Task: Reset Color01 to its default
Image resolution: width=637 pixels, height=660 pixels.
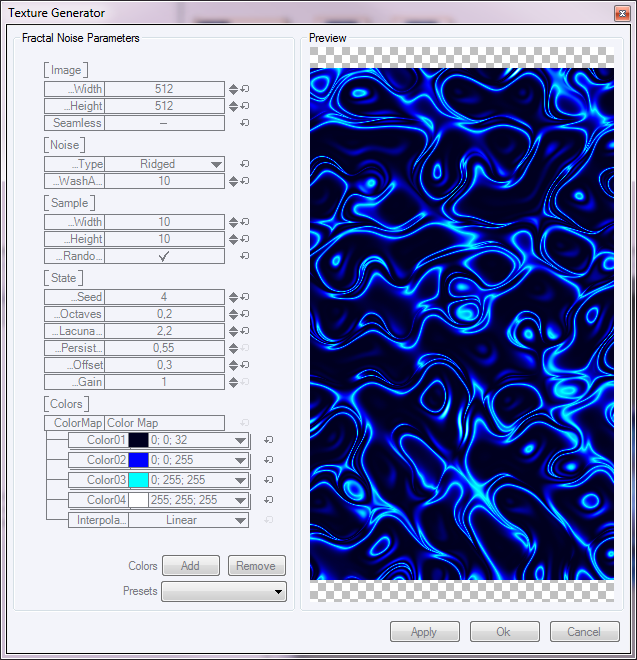Action: (x=268, y=440)
